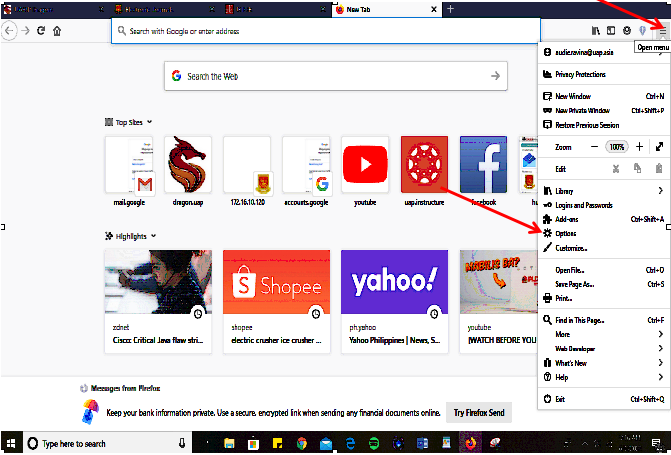This screenshot has width=671, height=455.
Task: Choose Restore Previous Session
Action: tap(604, 125)
